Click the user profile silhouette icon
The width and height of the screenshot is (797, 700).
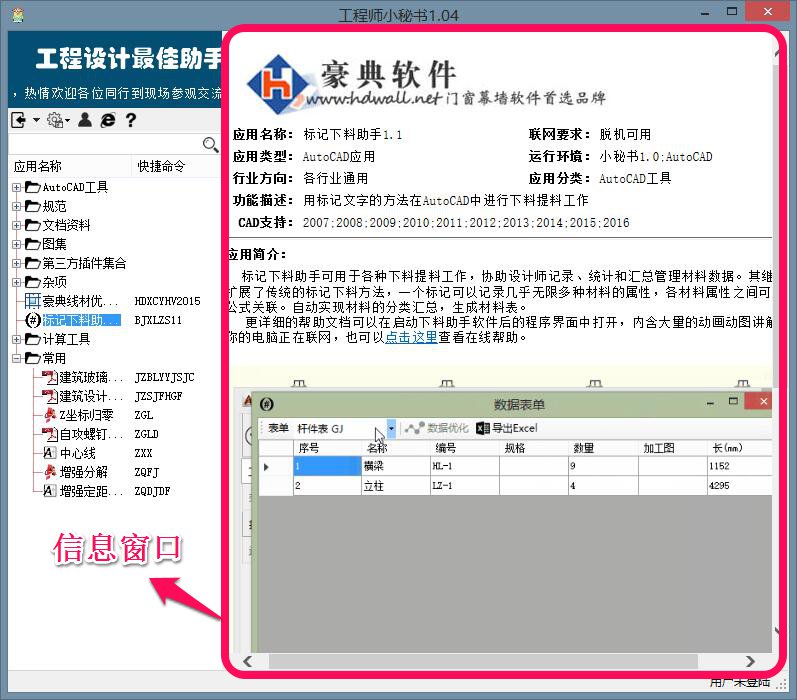85,120
